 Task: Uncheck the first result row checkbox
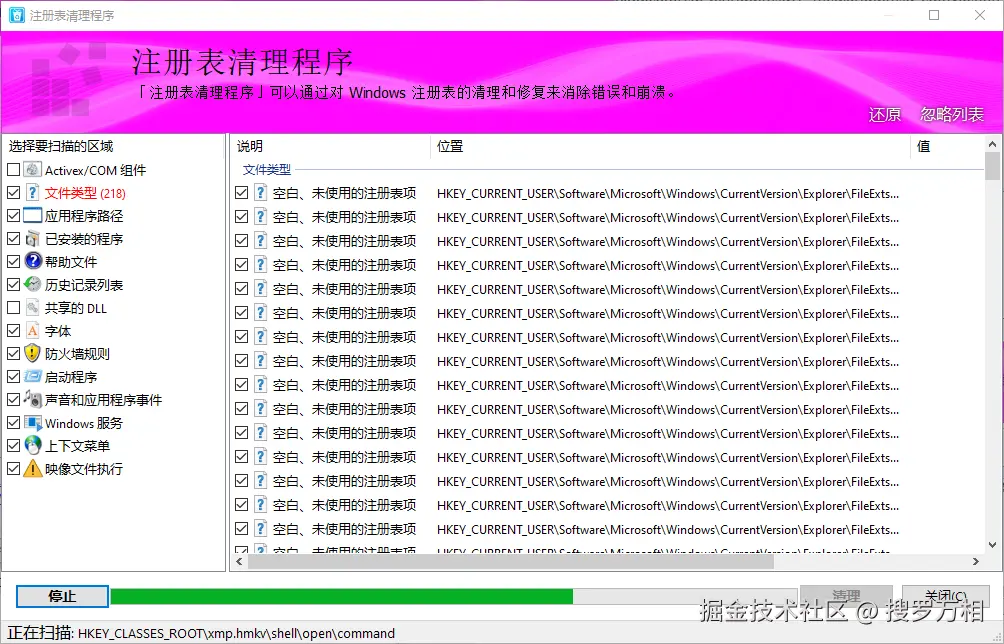(241, 193)
